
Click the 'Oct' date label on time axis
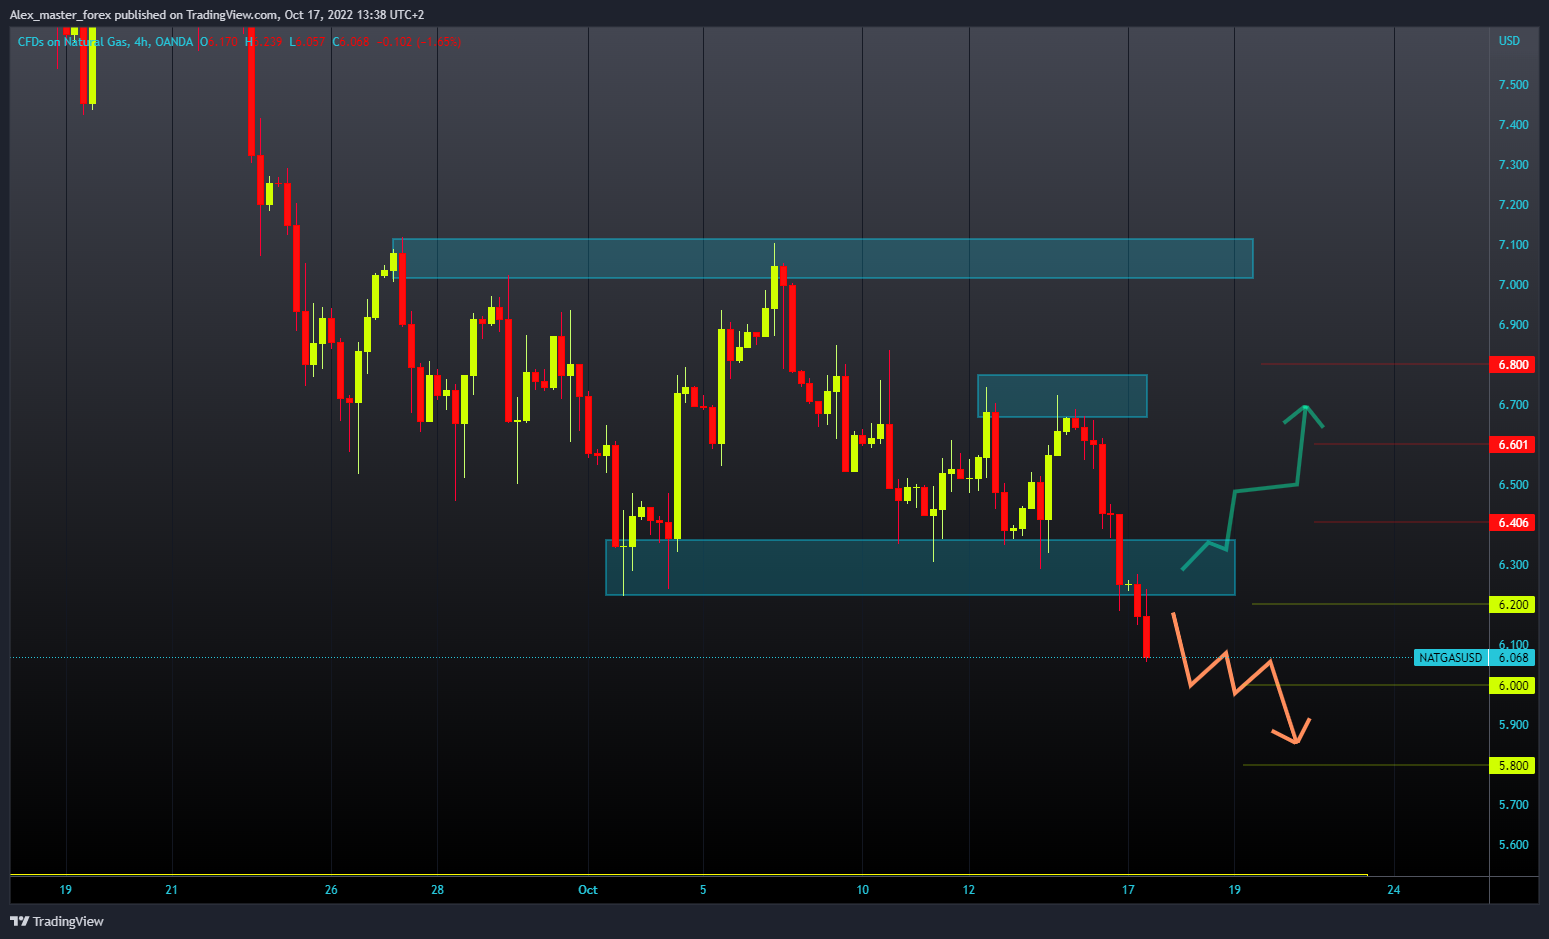pyautogui.click(x=588, y=890)
